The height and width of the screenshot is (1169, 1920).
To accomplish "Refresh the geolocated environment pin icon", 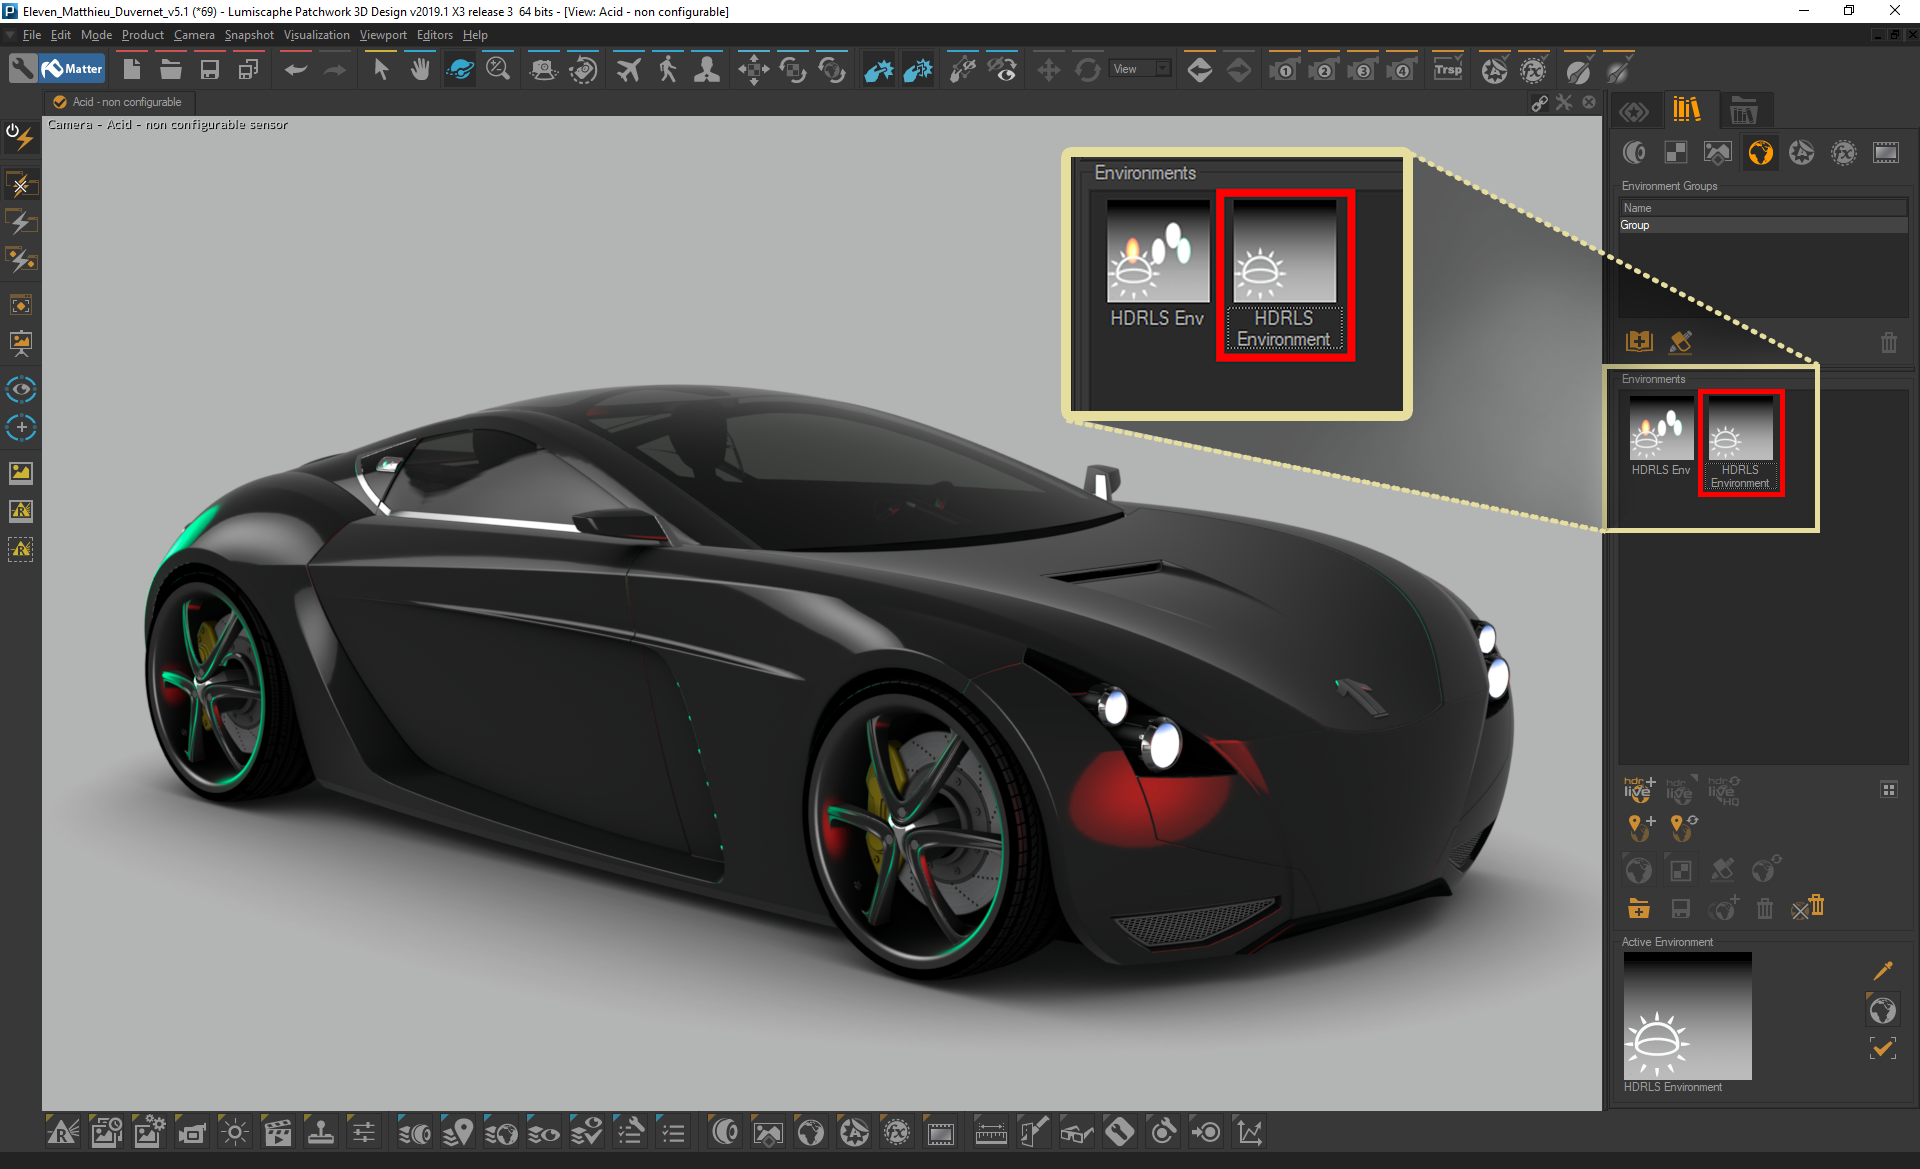I will [1683, 827].
